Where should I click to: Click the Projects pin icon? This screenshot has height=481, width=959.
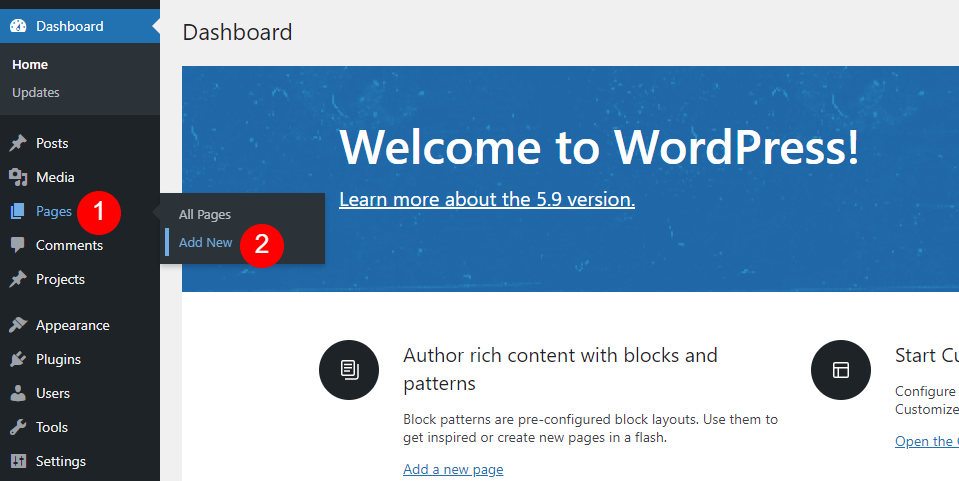pos(18,279)
